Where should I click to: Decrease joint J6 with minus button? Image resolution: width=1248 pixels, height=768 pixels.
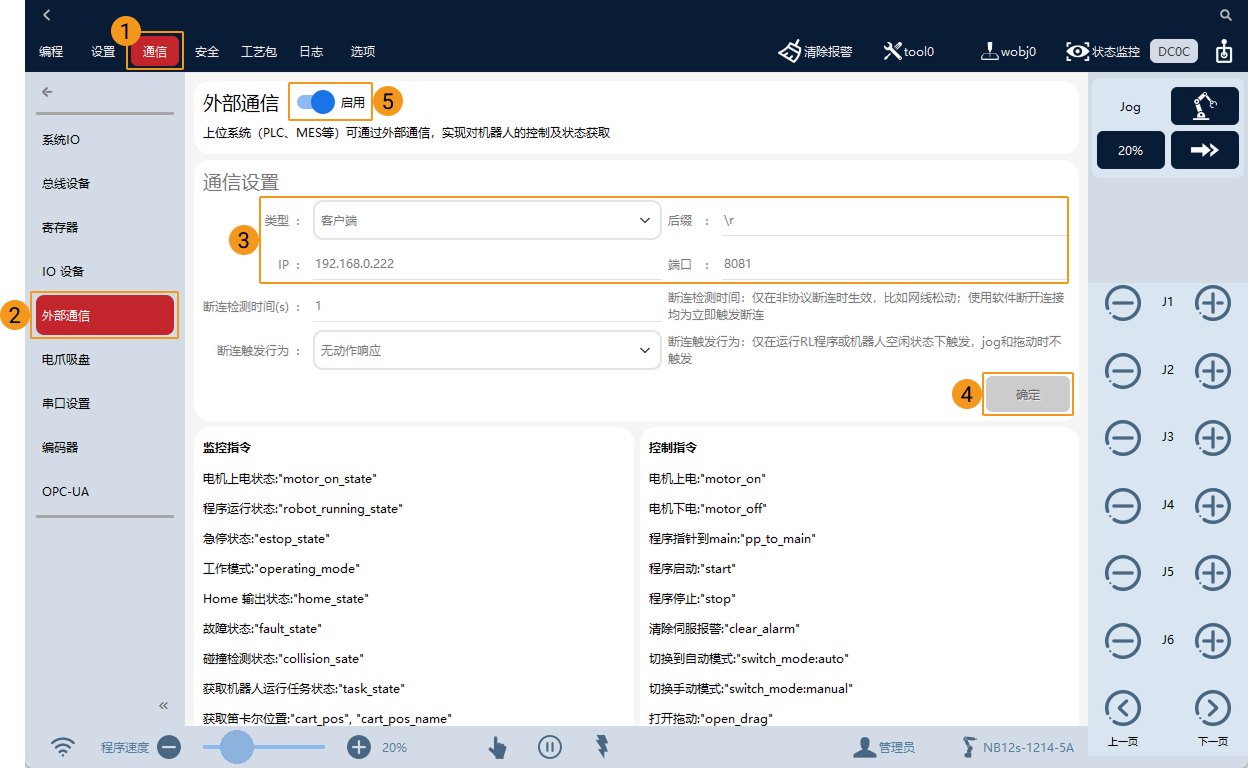click(1123, 640)
